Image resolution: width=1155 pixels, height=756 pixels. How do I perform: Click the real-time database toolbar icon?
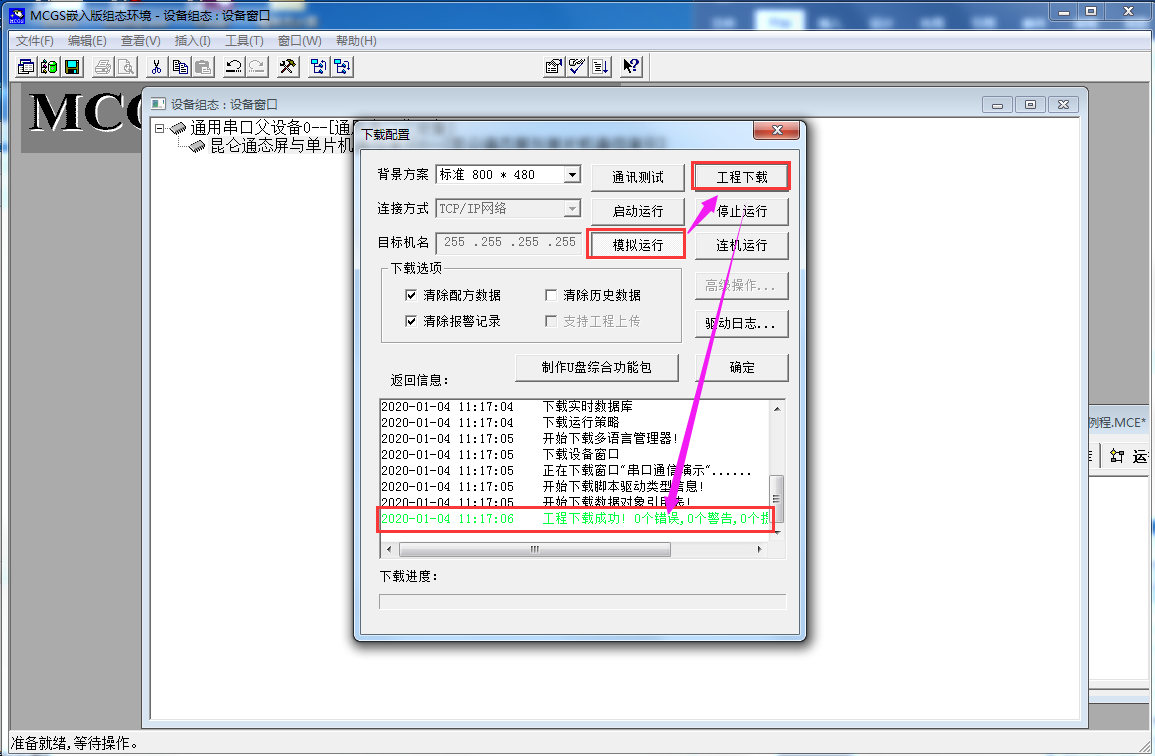point(49,67)
